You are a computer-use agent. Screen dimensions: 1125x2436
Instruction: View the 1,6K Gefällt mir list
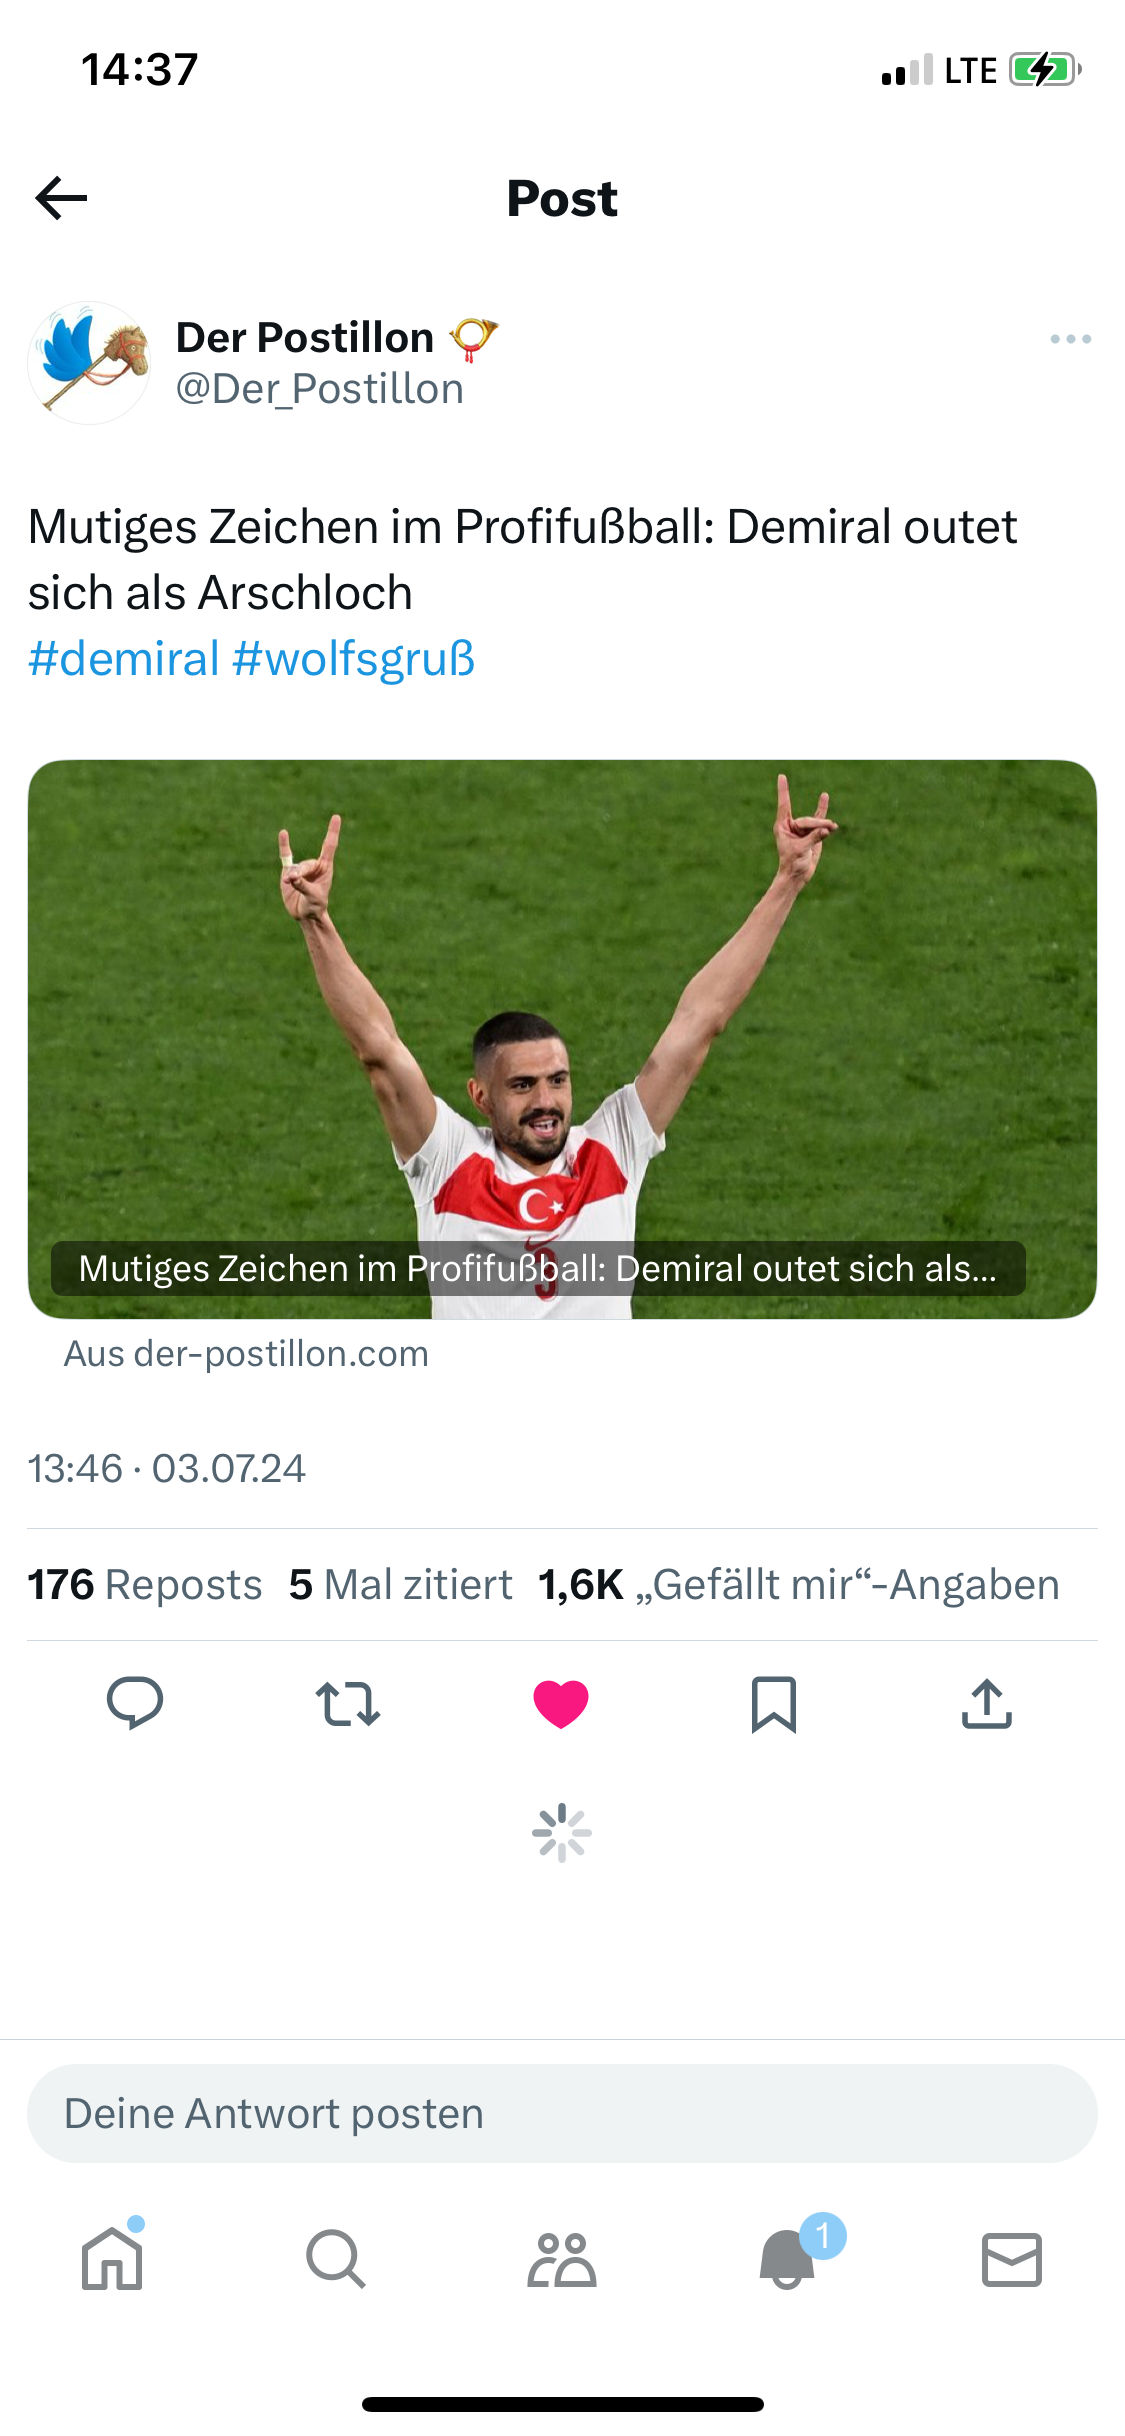pyautogui.click(x=799, y=1585)
